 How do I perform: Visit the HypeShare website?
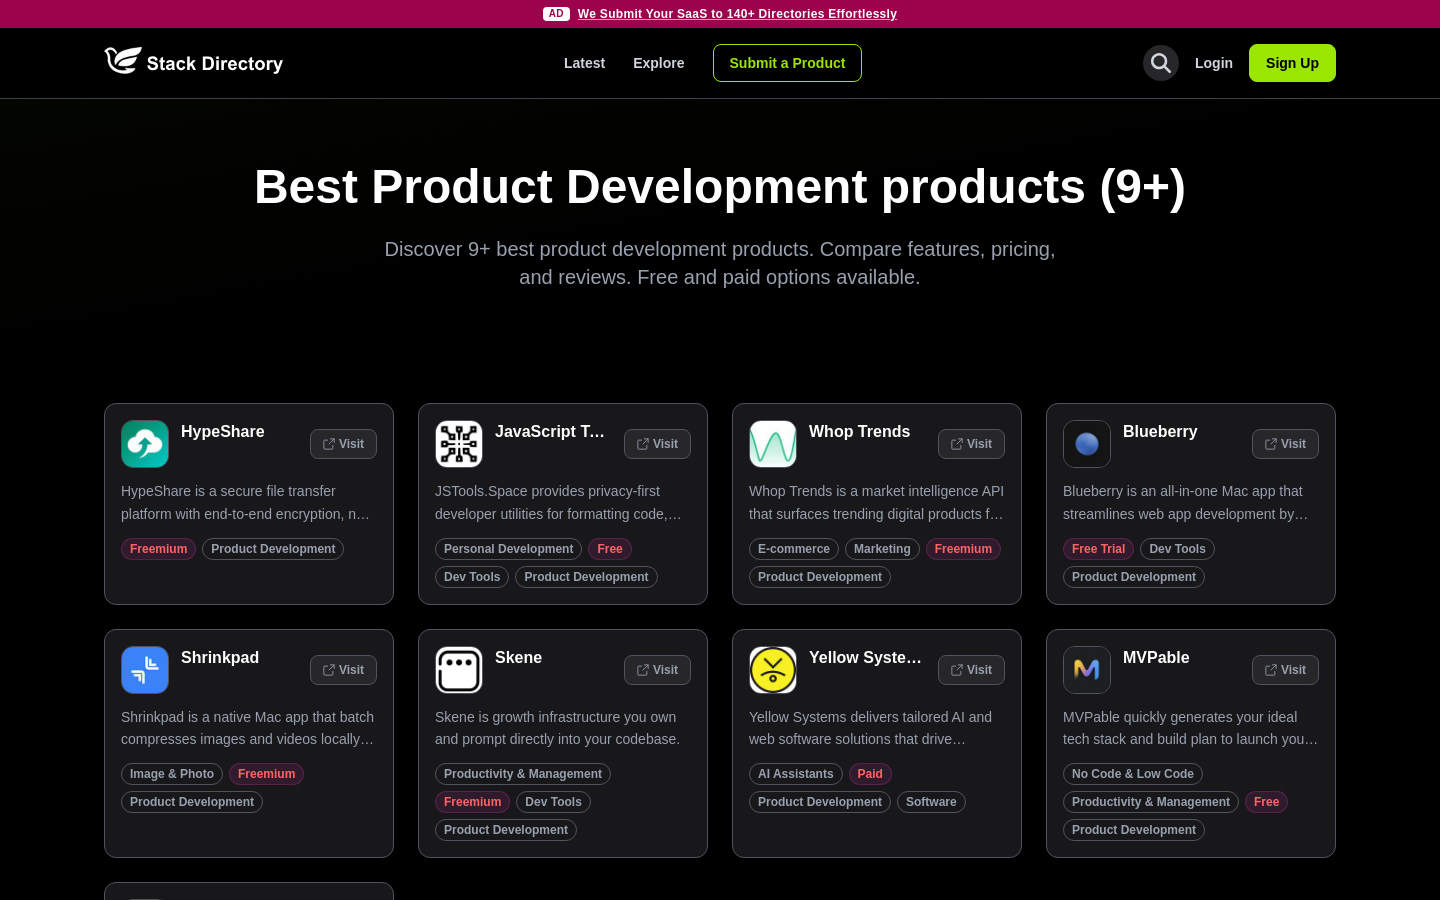pyautogui.click(x=343, y=444)
